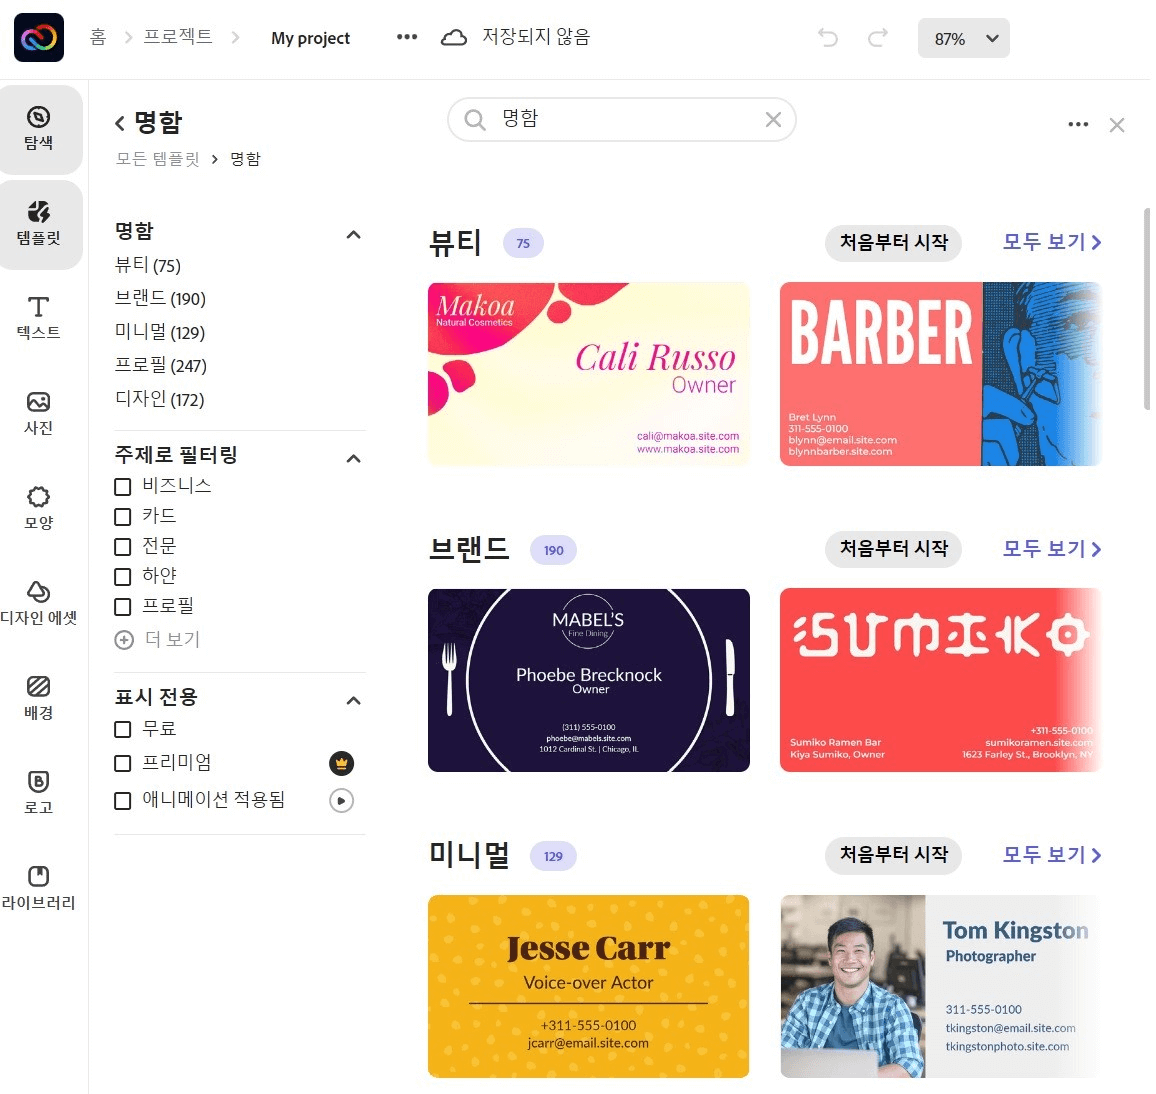Select the BARBER business card template
This screenshot has height=1094, width=1156.
click(941, 374)
